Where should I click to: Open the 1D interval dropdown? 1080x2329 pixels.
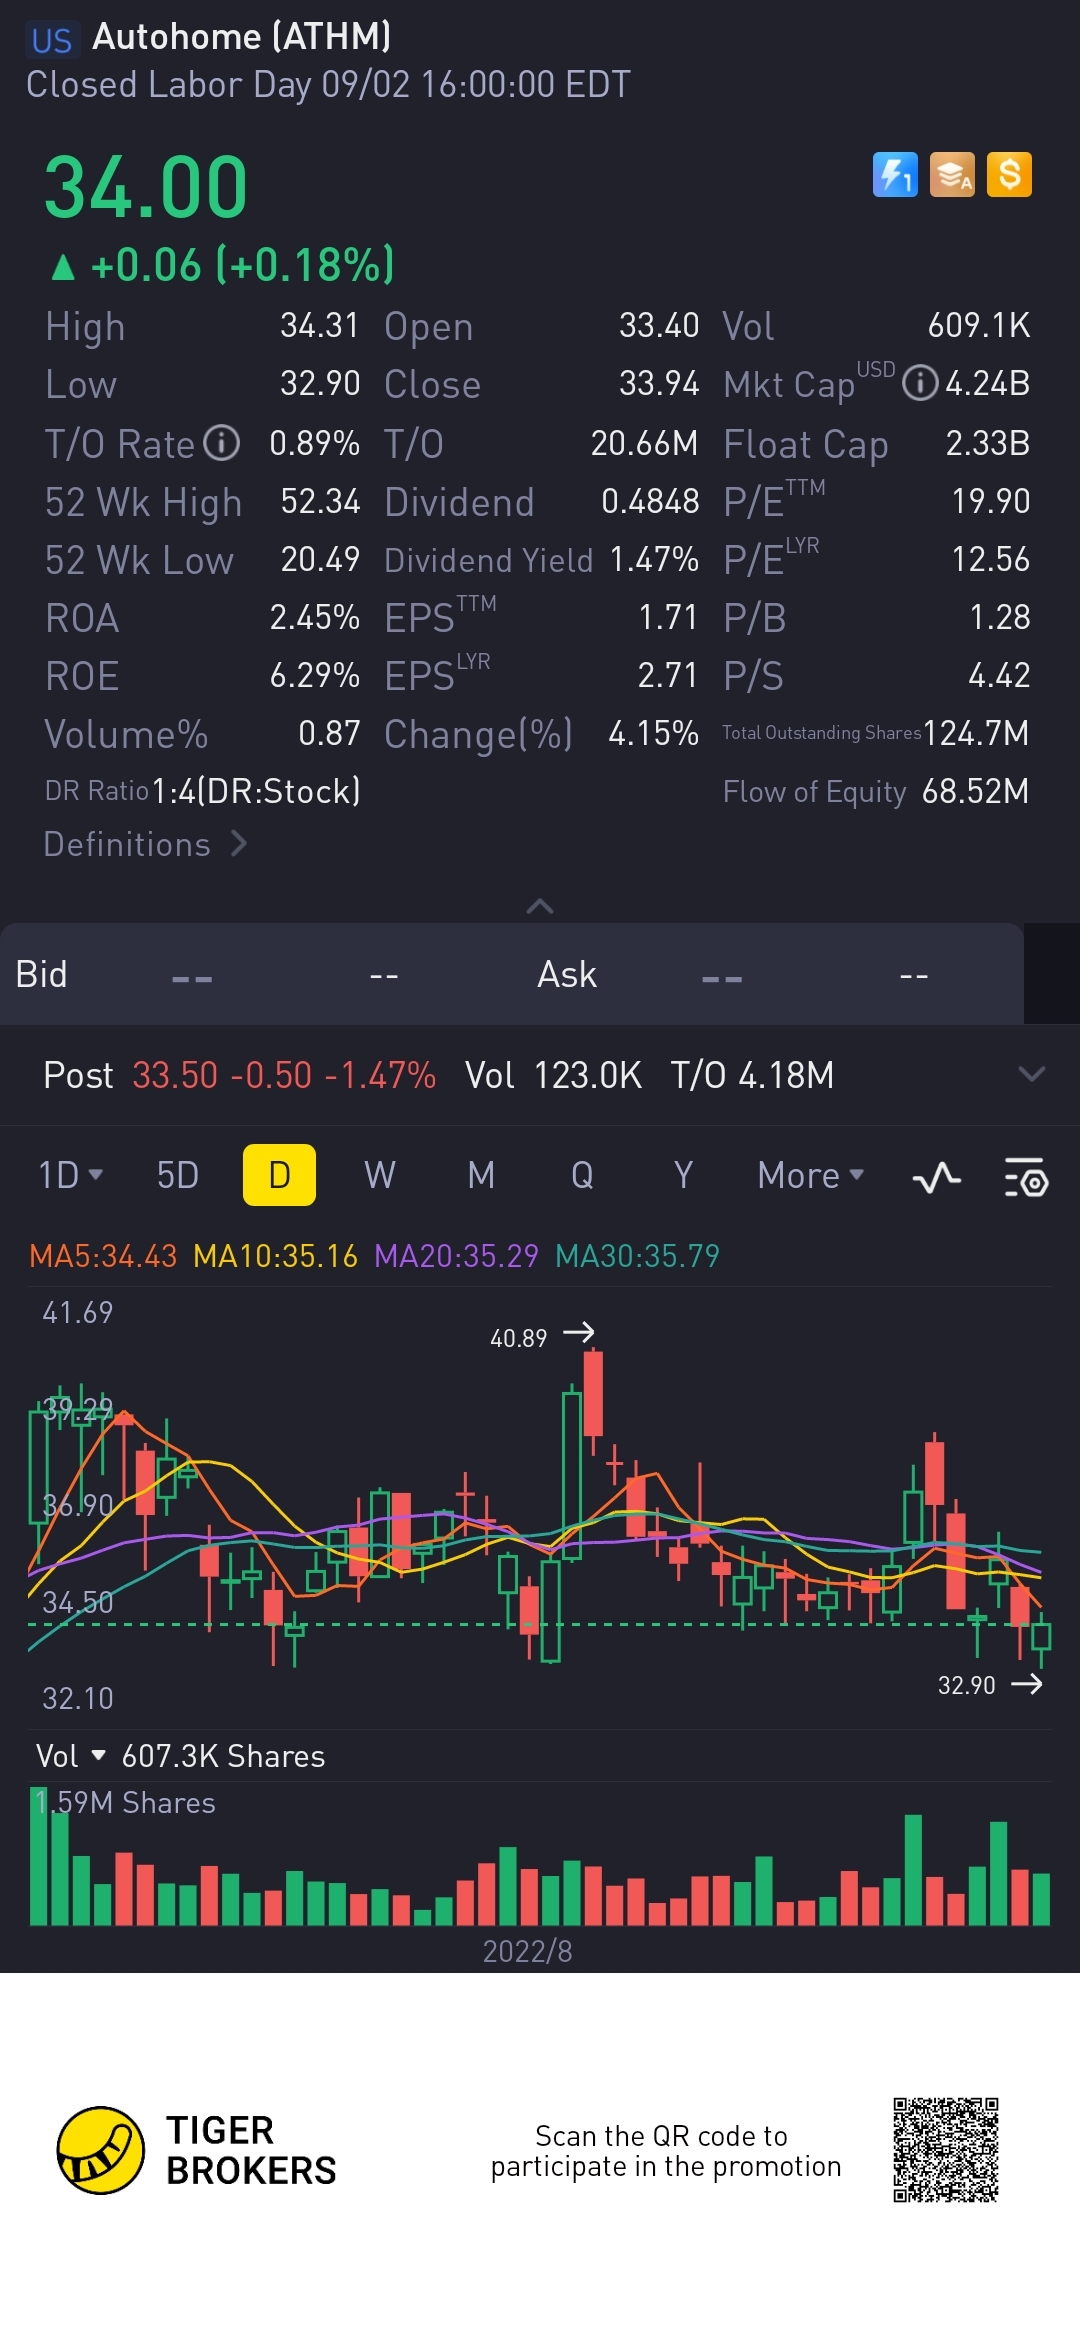70,1175
